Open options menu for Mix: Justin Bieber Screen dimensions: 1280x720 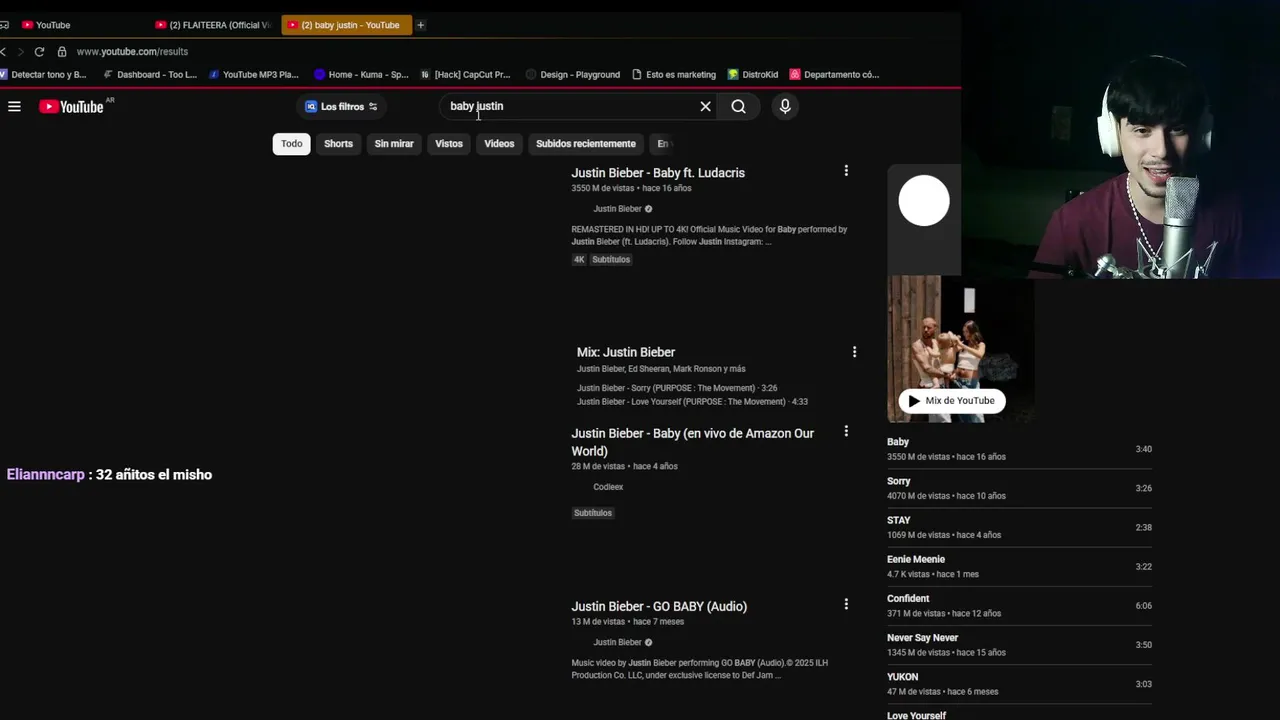[x=854, y=352]
